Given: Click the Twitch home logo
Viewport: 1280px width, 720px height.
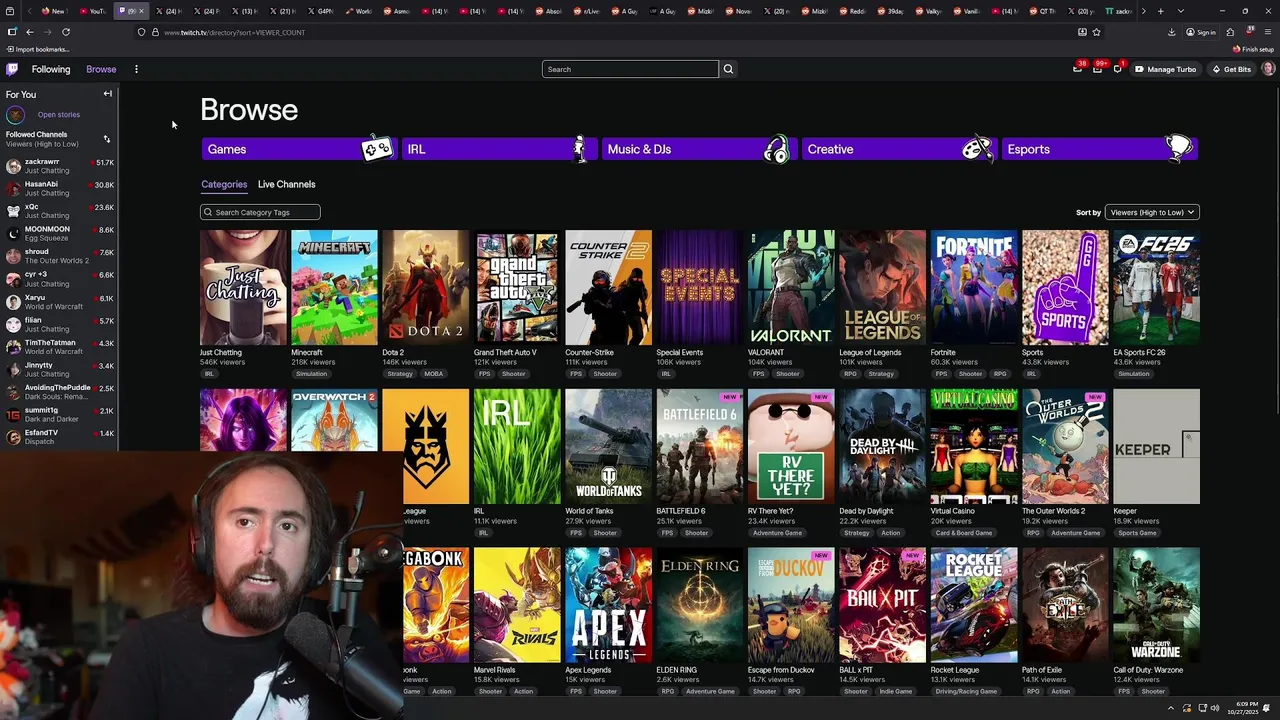Looking at the screenshot, I should tap(12, 69).
